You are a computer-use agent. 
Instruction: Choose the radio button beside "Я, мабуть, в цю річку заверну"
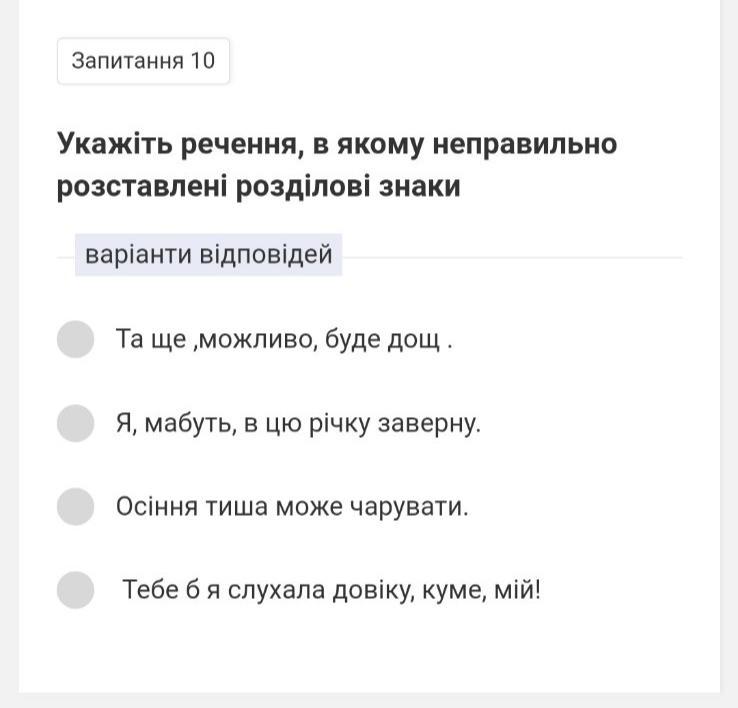click(75, 423)
